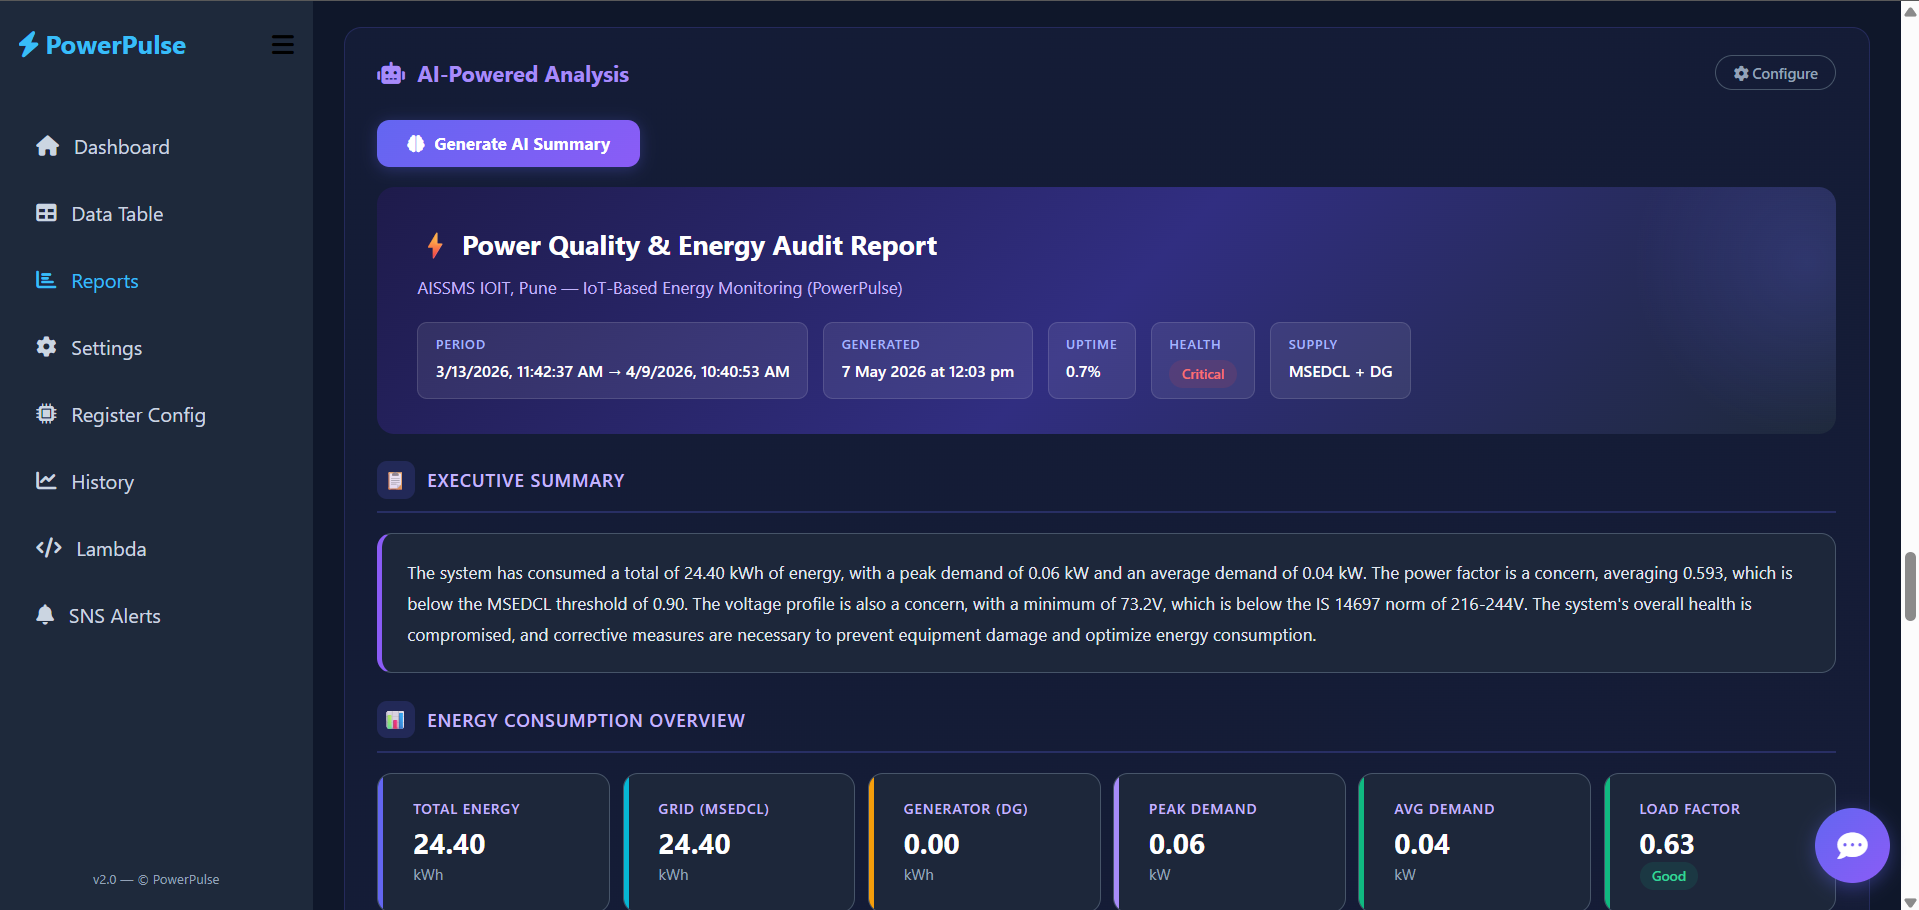Click the PERIOD date range card
The height and width of the screenshot is (910, 1919).
(612, 360)
